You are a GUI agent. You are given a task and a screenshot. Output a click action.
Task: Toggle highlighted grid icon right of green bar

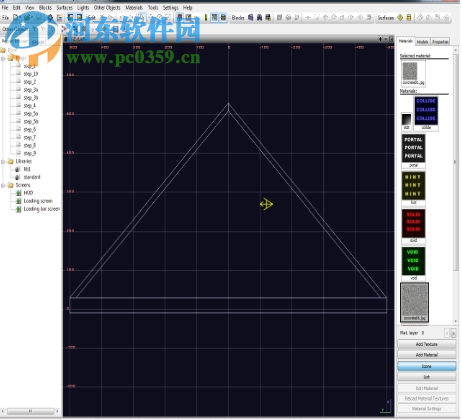(x=214, y=17)
